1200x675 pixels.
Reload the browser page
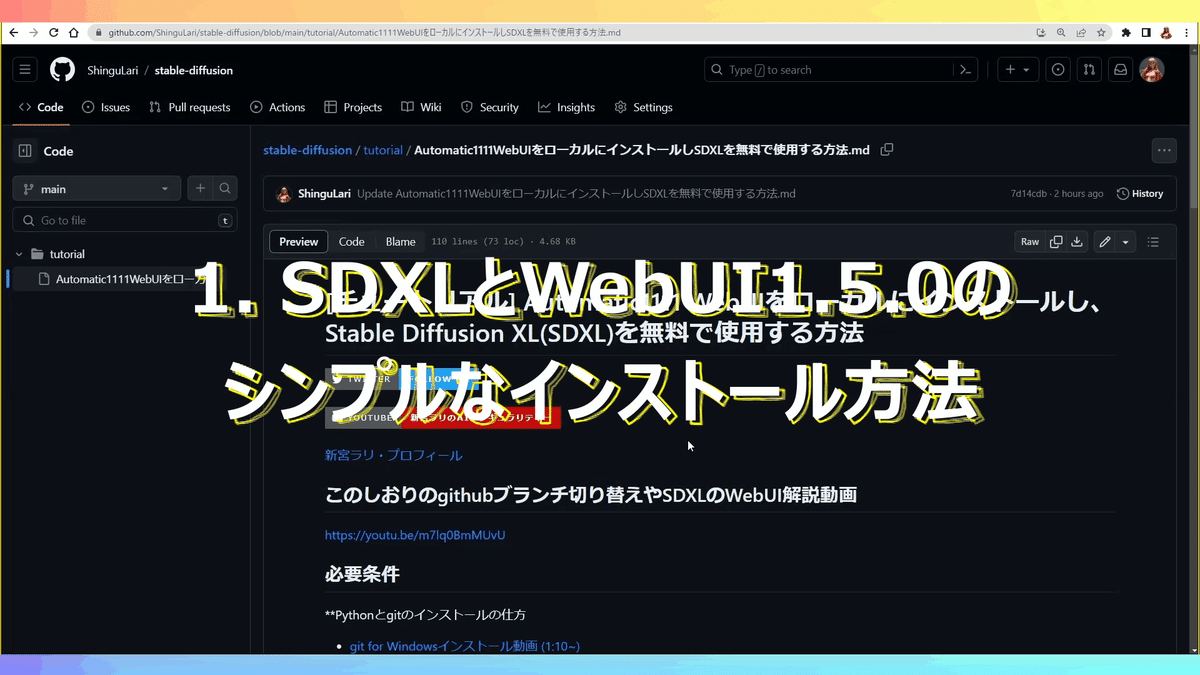tap(54, 32)
